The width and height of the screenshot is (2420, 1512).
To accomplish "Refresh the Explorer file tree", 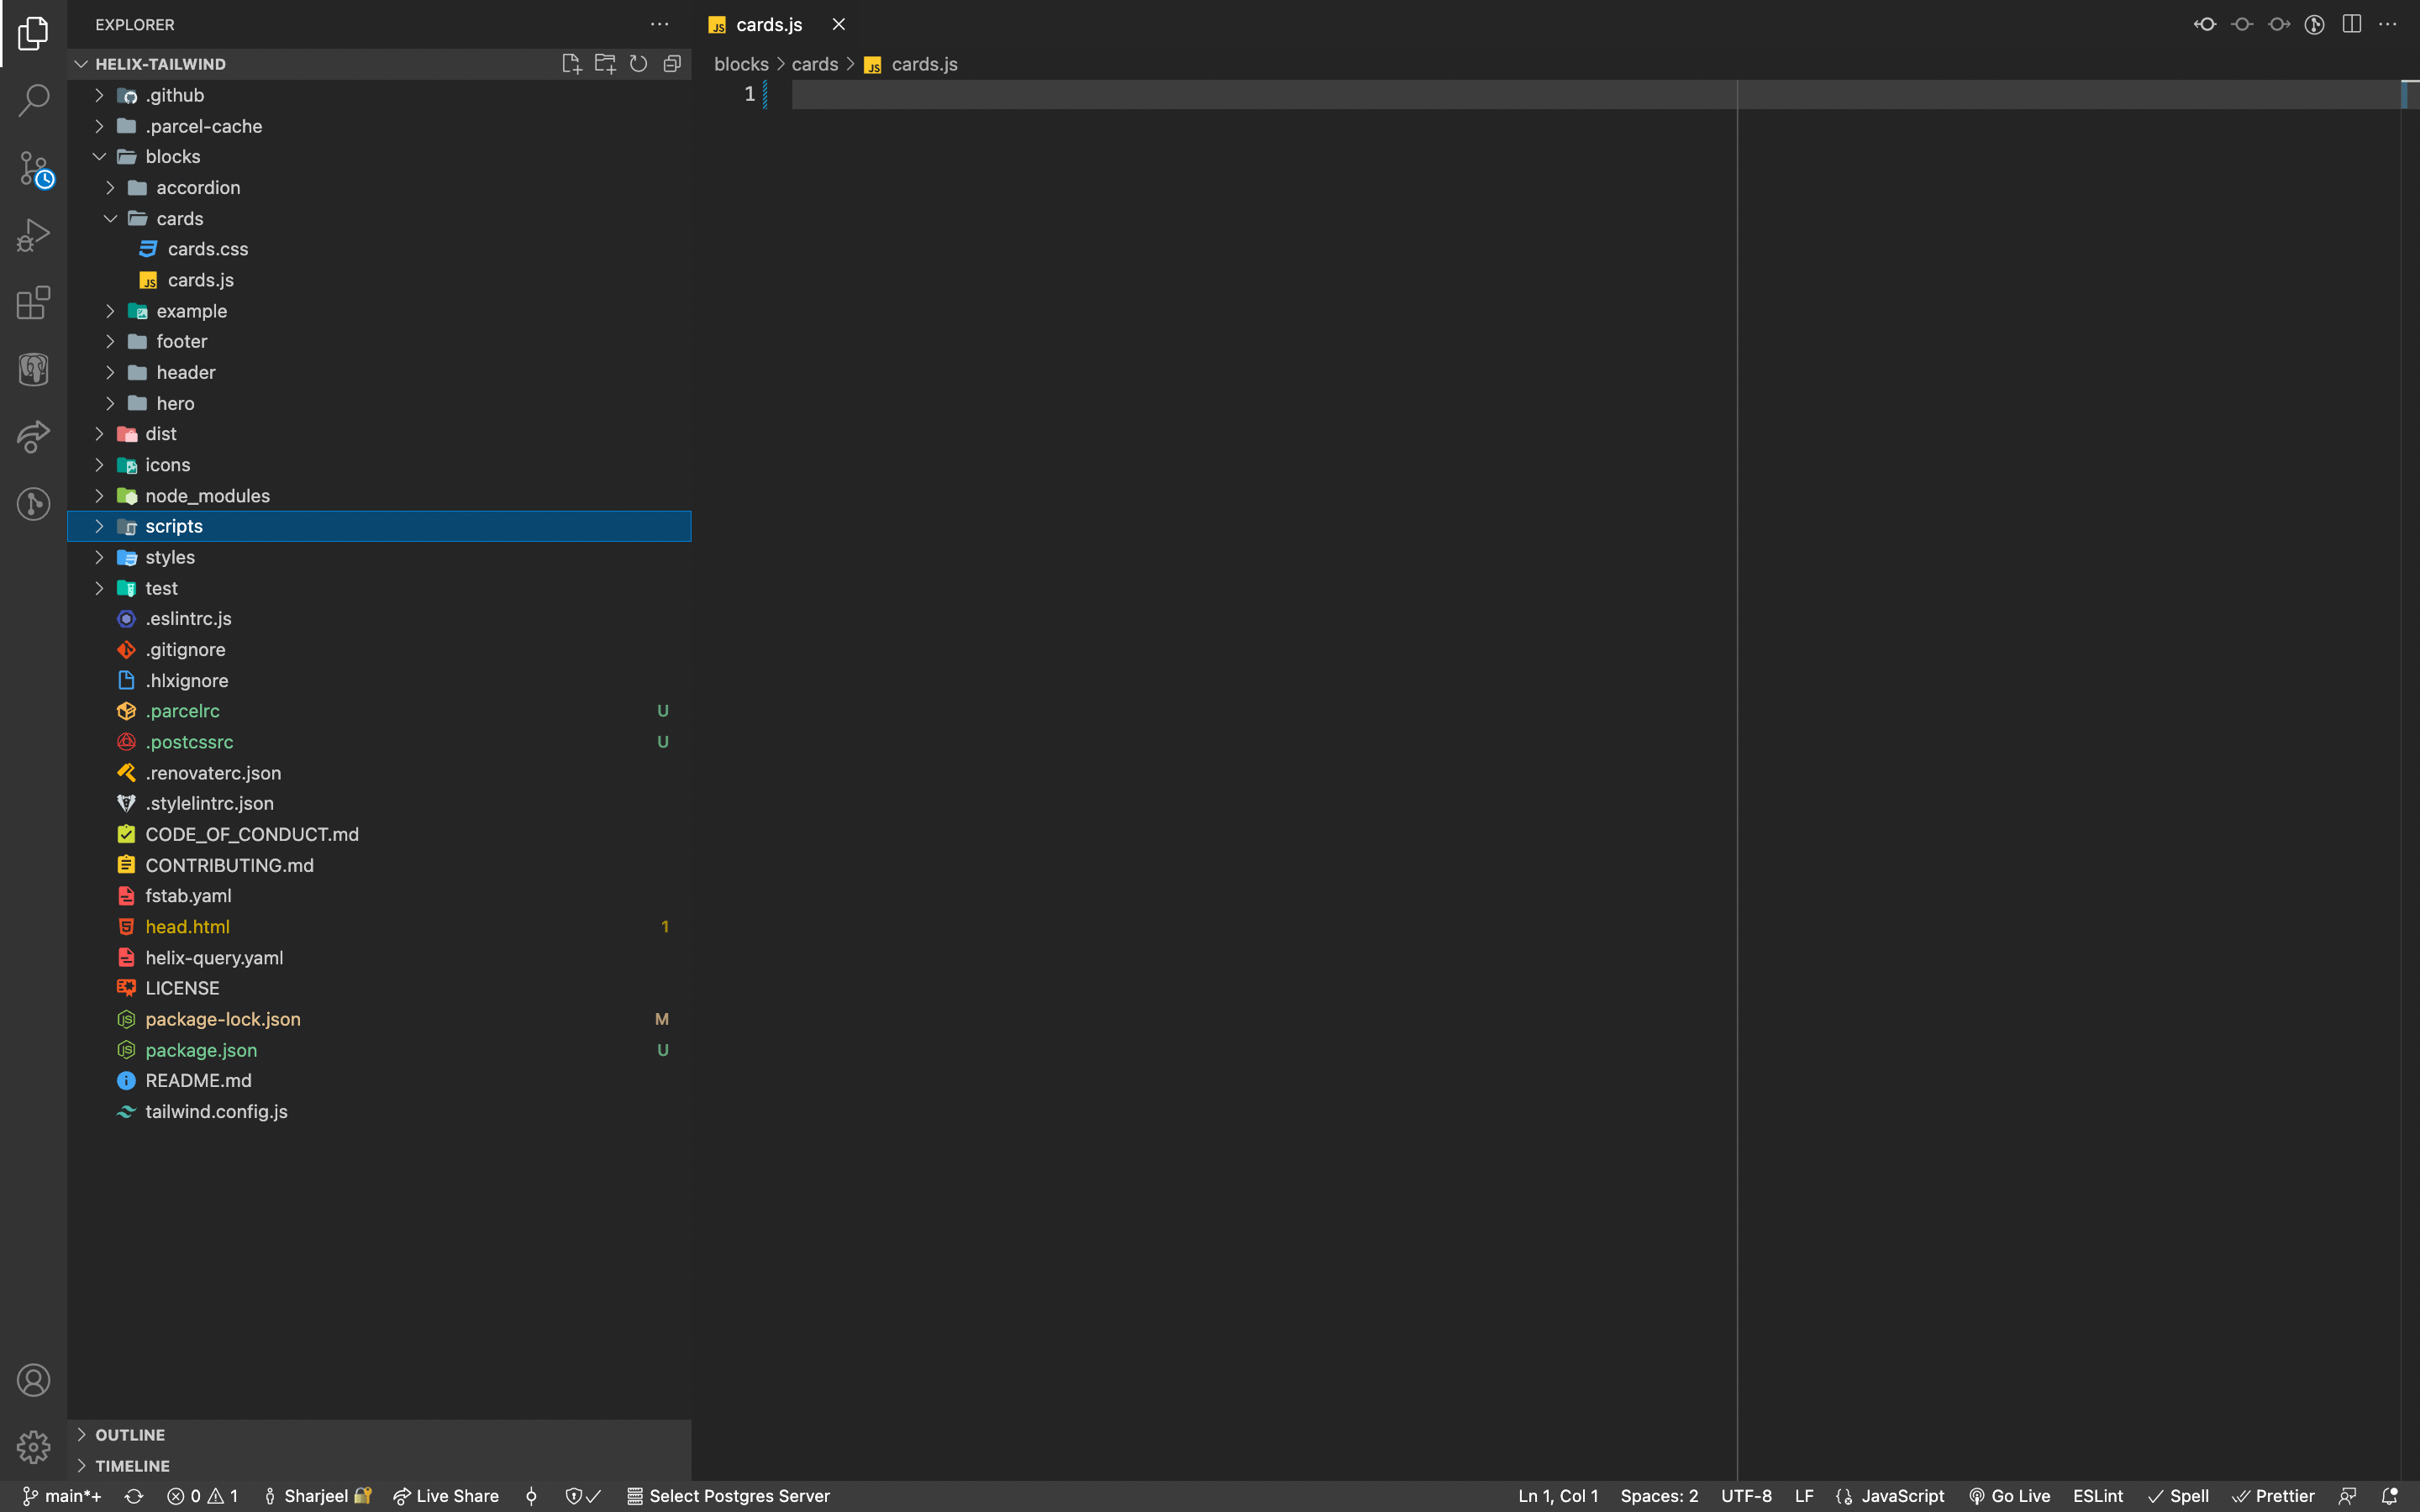I will [639, 63].
